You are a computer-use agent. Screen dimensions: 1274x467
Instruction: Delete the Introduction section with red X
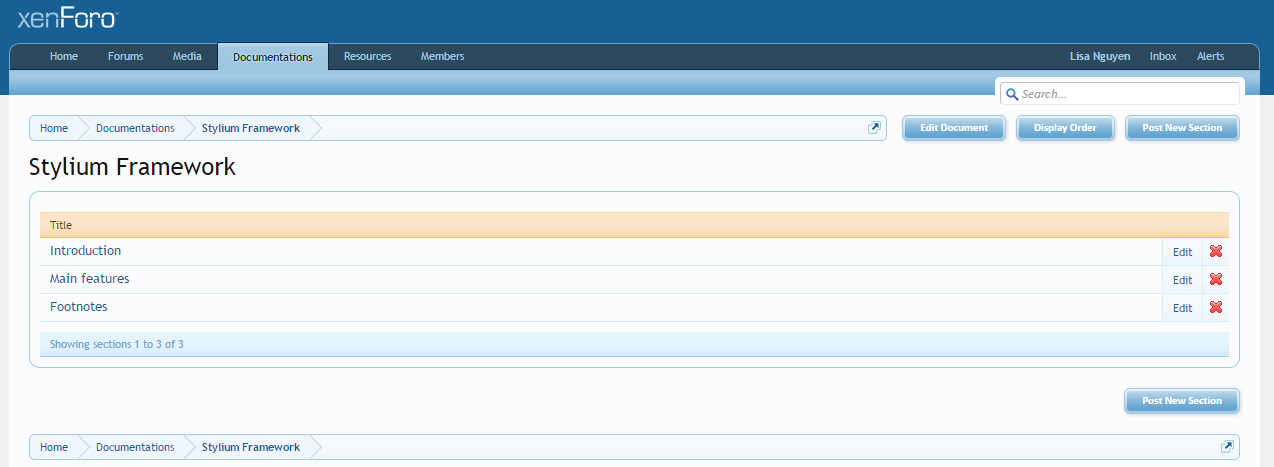(x=1216, y=252)
